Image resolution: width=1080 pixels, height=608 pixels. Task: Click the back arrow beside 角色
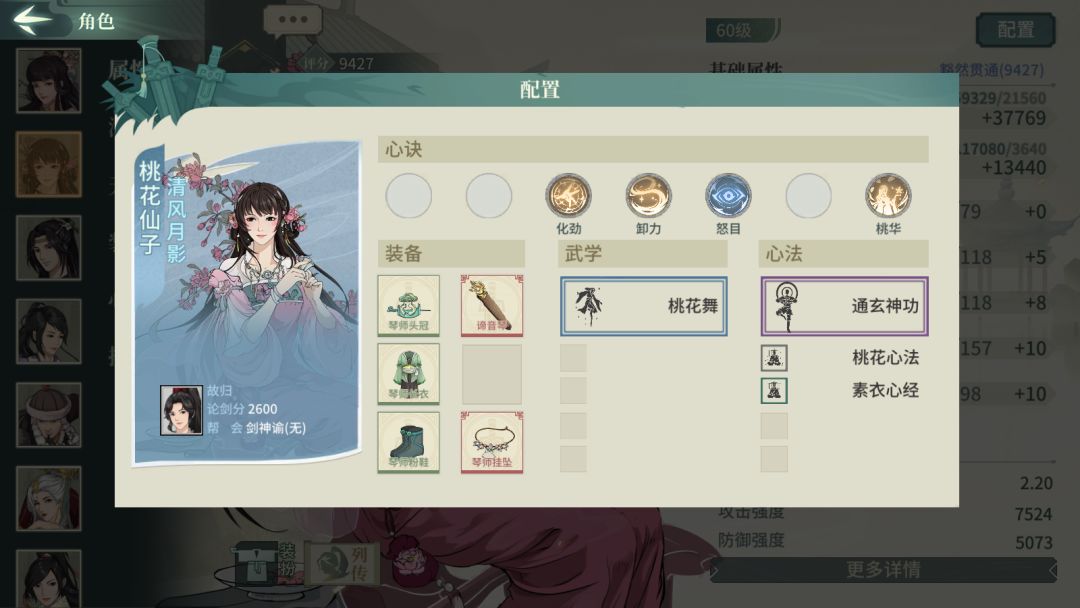(31, 19)
